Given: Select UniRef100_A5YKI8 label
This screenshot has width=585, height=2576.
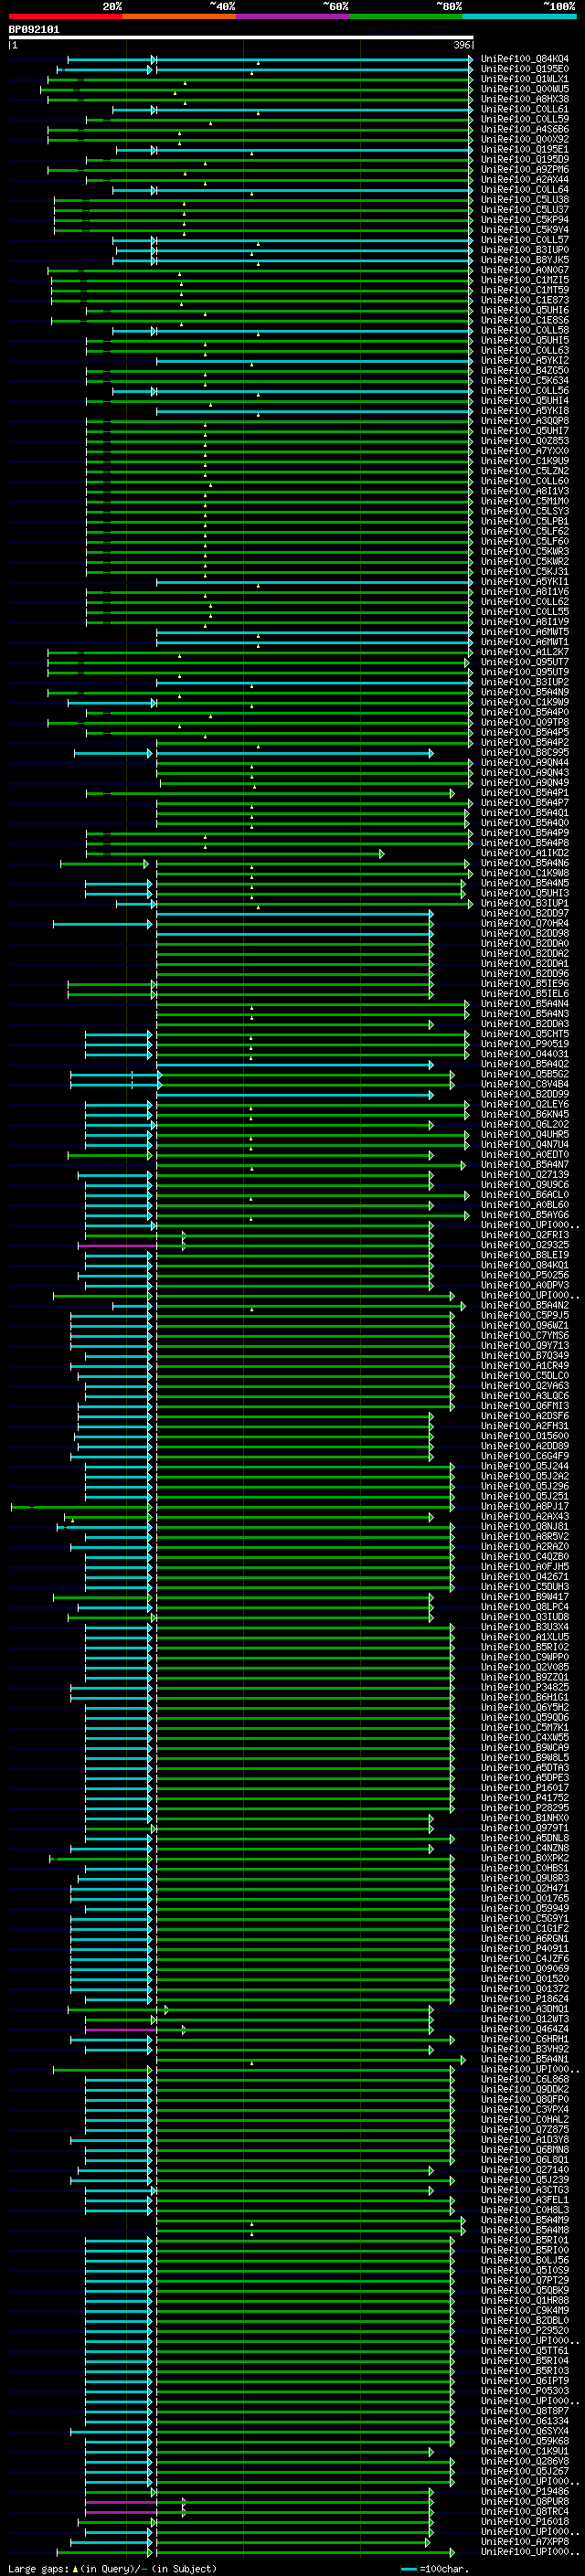Looking at the screenshot, I should [x=525, y=411].
